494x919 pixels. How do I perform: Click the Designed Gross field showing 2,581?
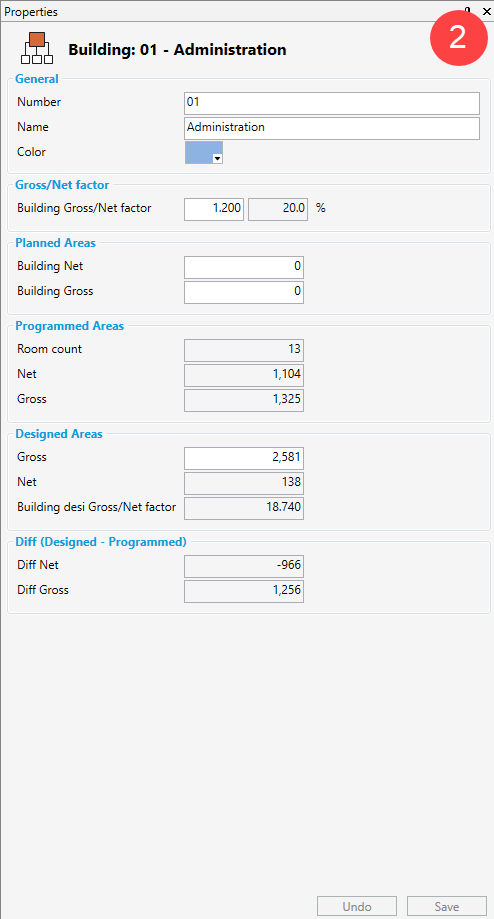point(244,458)
